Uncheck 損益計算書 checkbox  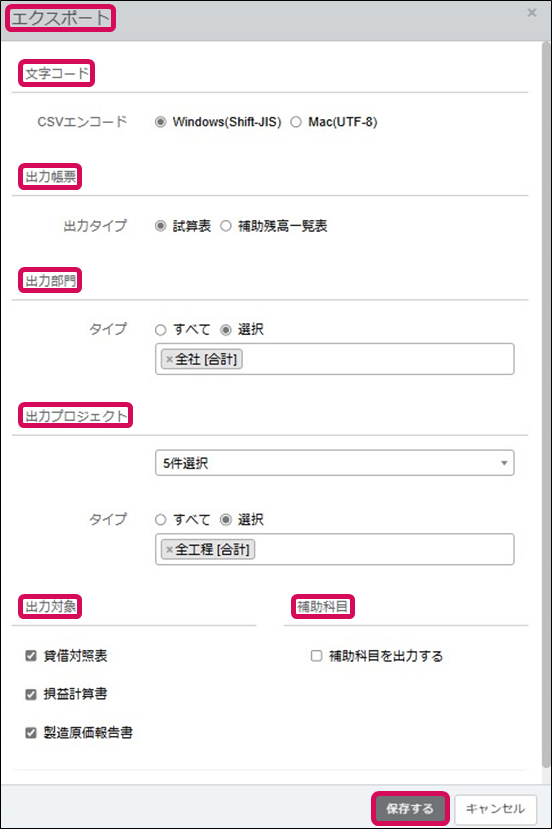click(x=31, y=694)
